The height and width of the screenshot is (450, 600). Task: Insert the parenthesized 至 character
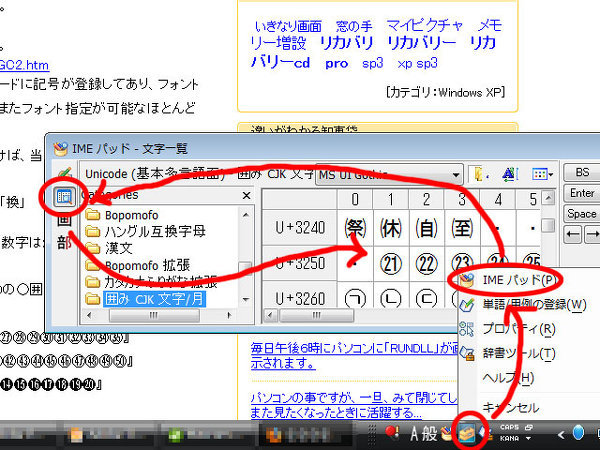coord(462,228)
